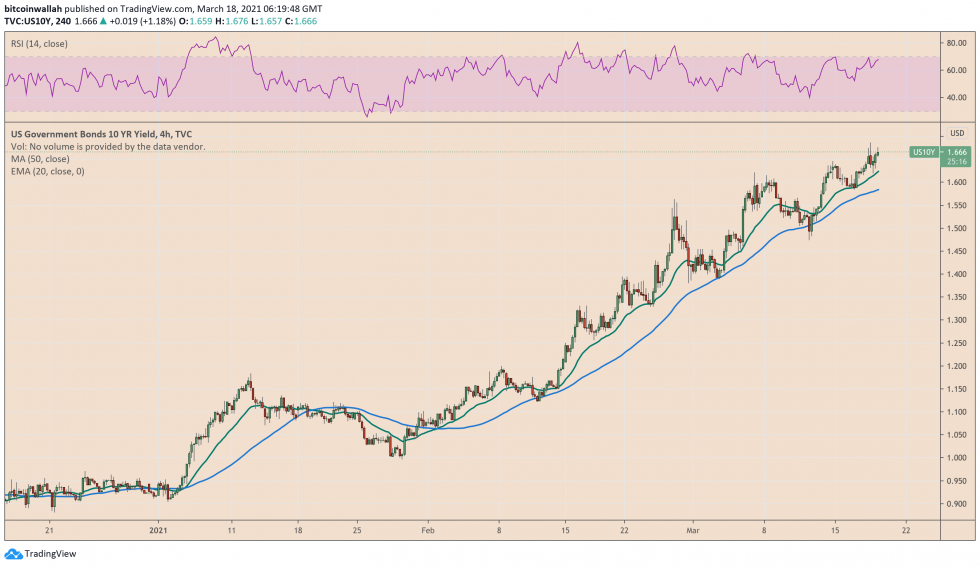Click the Feb marker on time axis

[428, 530]
